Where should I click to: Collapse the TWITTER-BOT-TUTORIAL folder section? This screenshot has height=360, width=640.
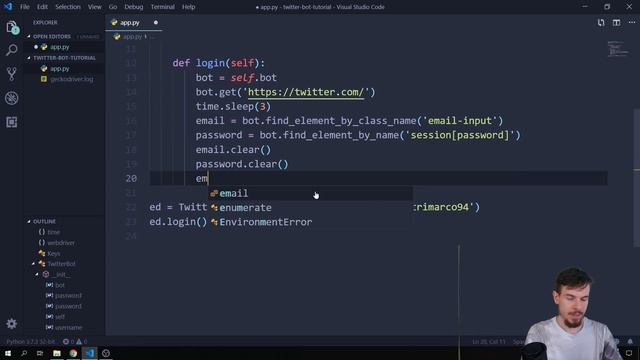(29, 58)
